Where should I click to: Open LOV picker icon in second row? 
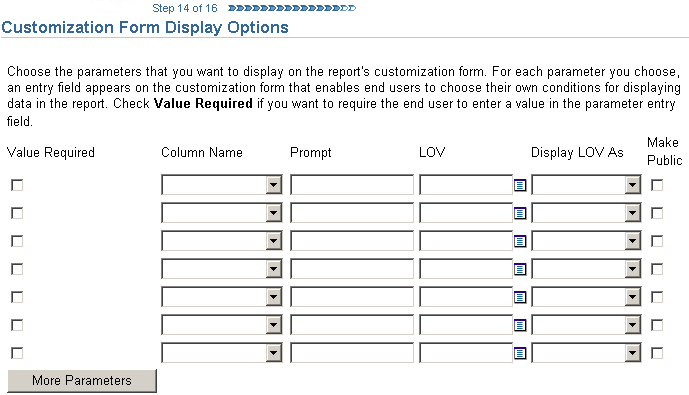click(x=520, y=214)
